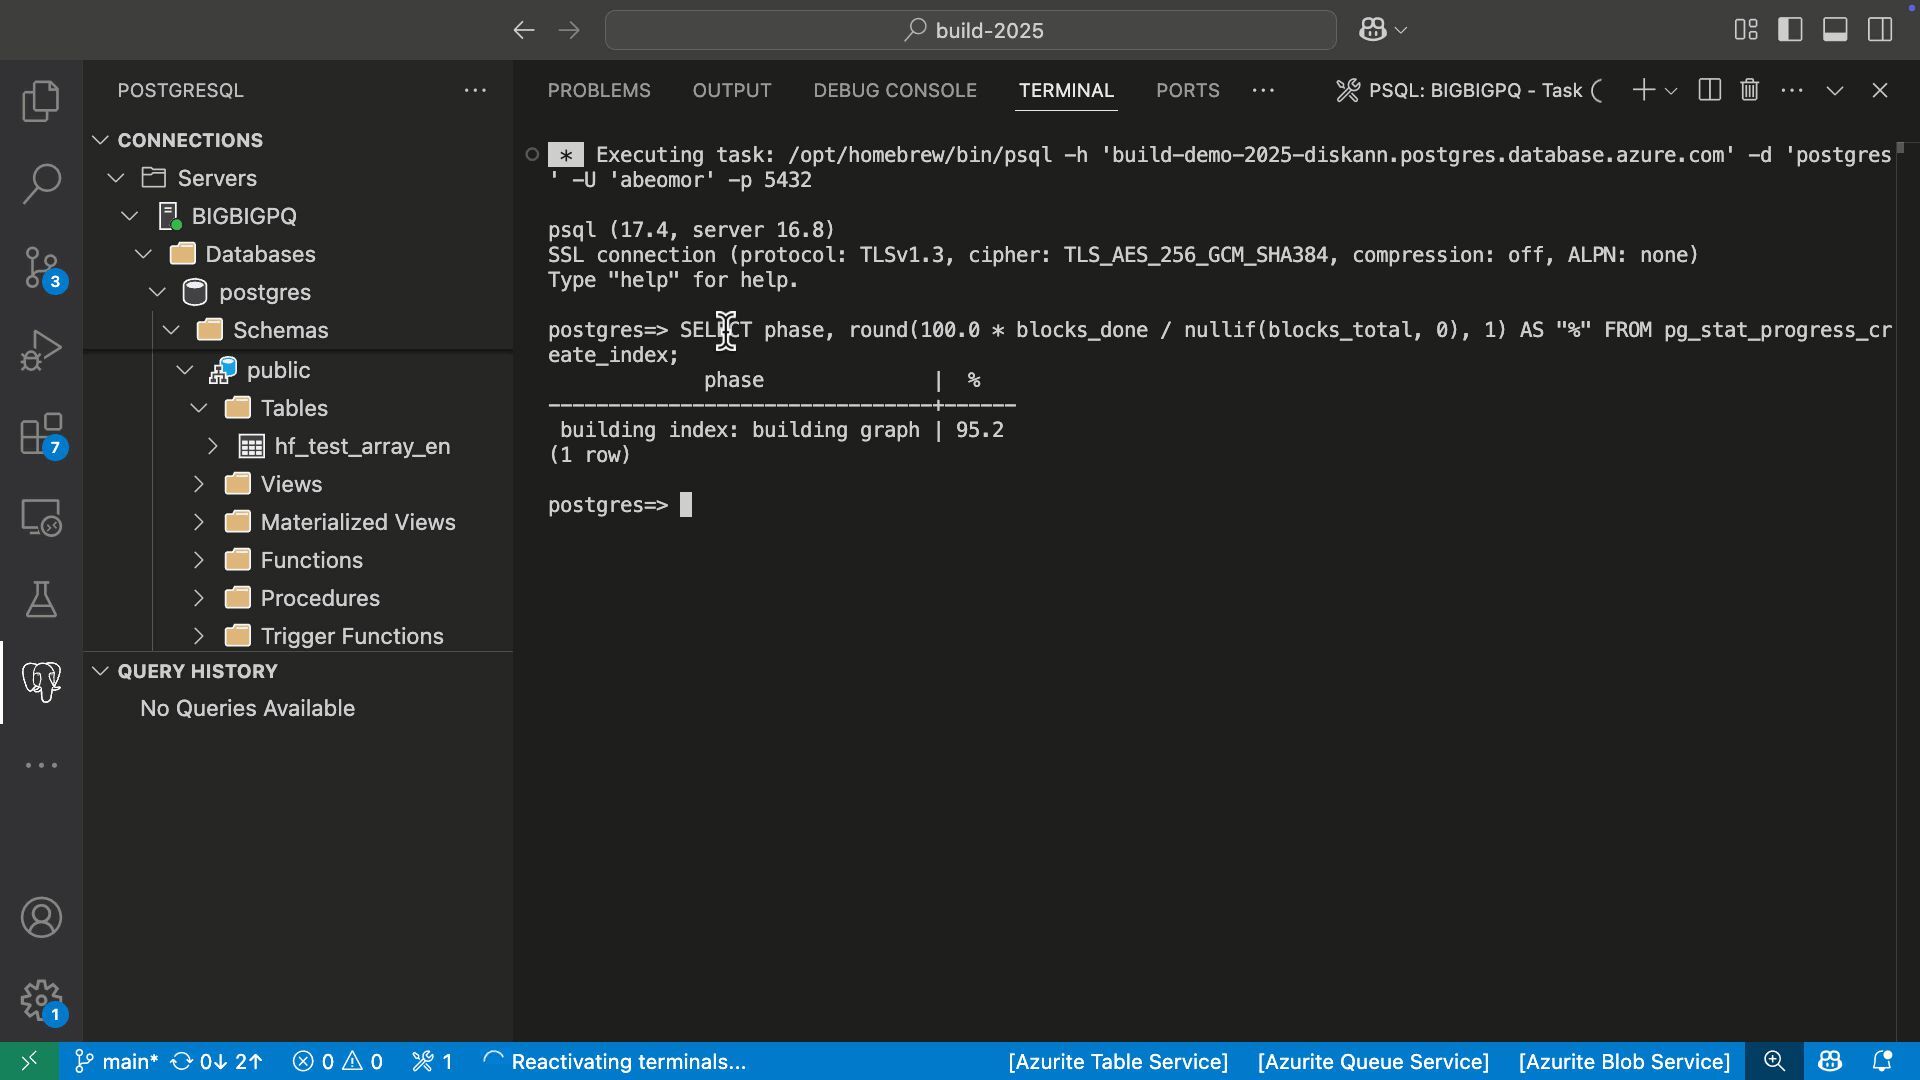1920x1080 pixels.
Task: Click the build-2025 command center search box
Action: pos(970,30)
